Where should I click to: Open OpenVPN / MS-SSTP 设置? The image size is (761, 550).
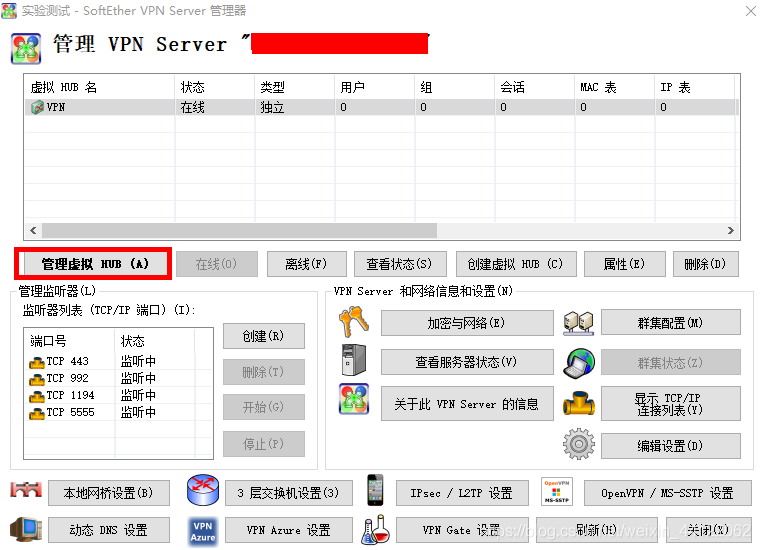(667, 493)
